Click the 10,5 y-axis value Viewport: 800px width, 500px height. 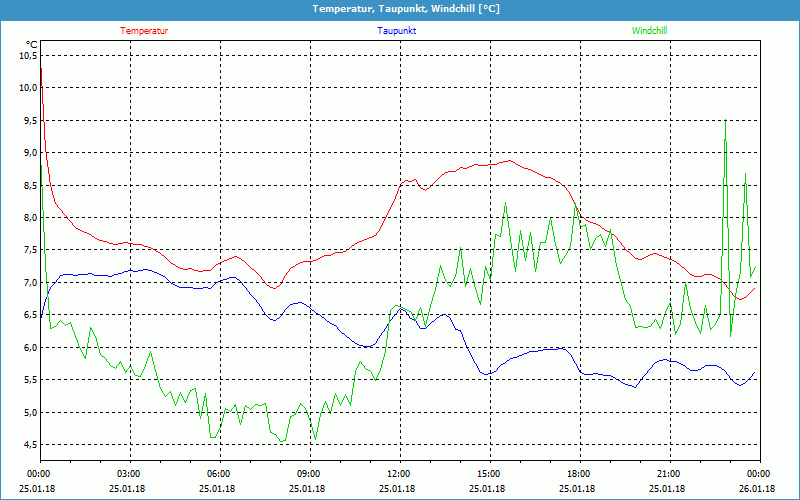(28, 56)
